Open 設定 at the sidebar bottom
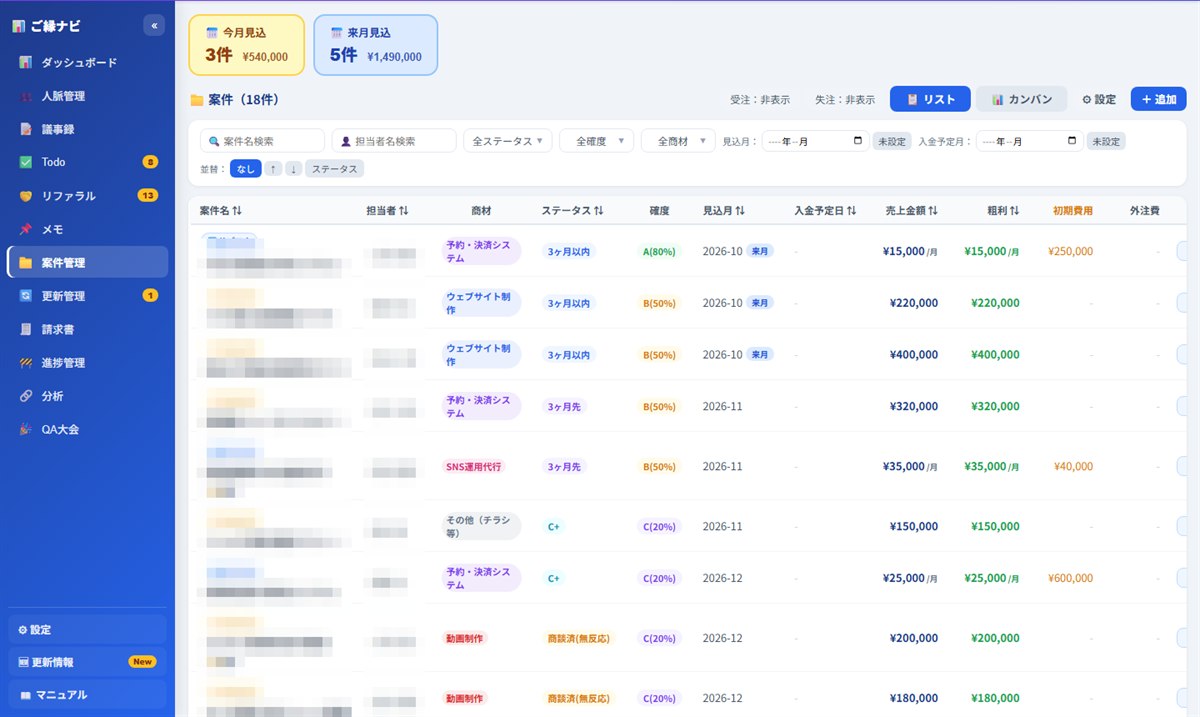The height and width of the screenshot is (717, 1200). pos(87,630)
